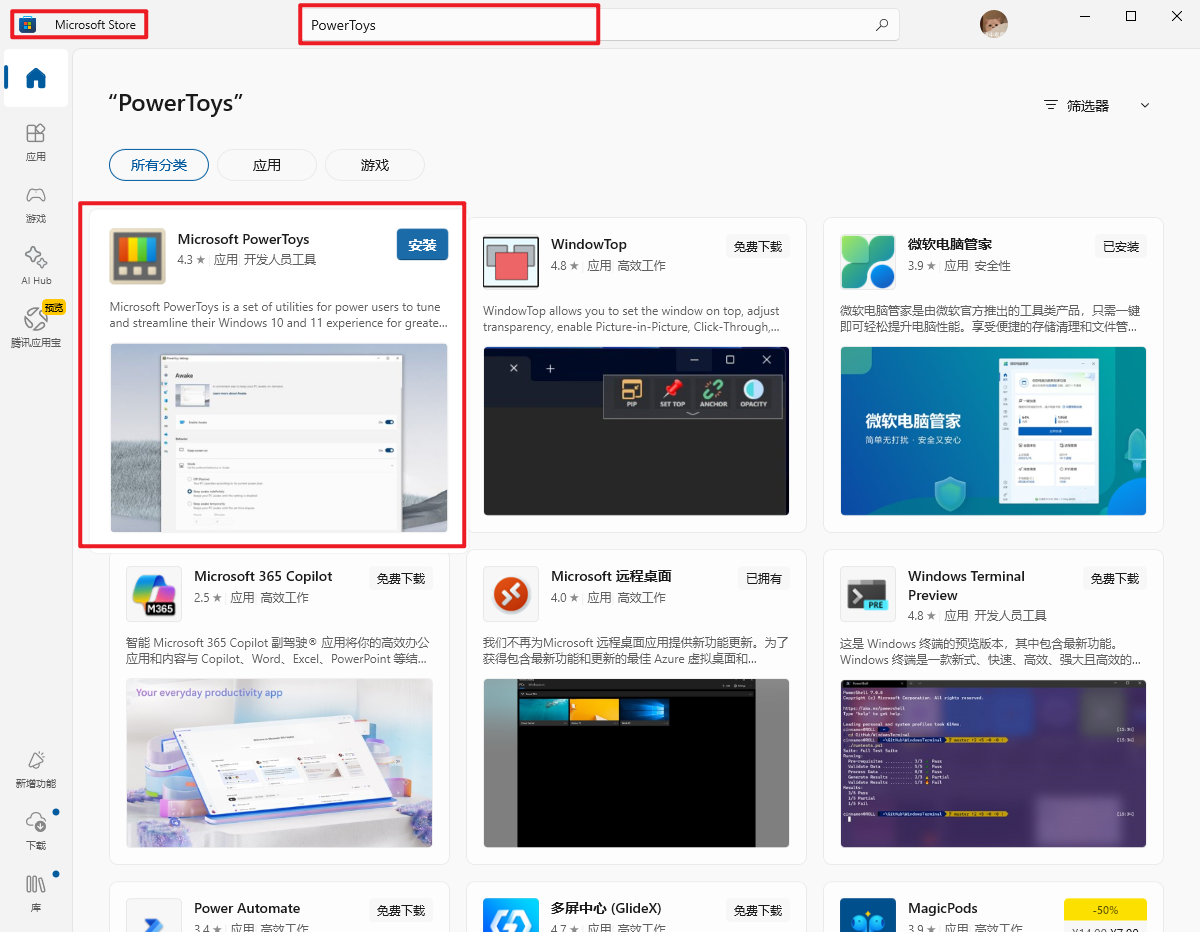Show 新增功能 from the sidebar
Viewport: 1200px width, 932px height.
tap(36, 769)
